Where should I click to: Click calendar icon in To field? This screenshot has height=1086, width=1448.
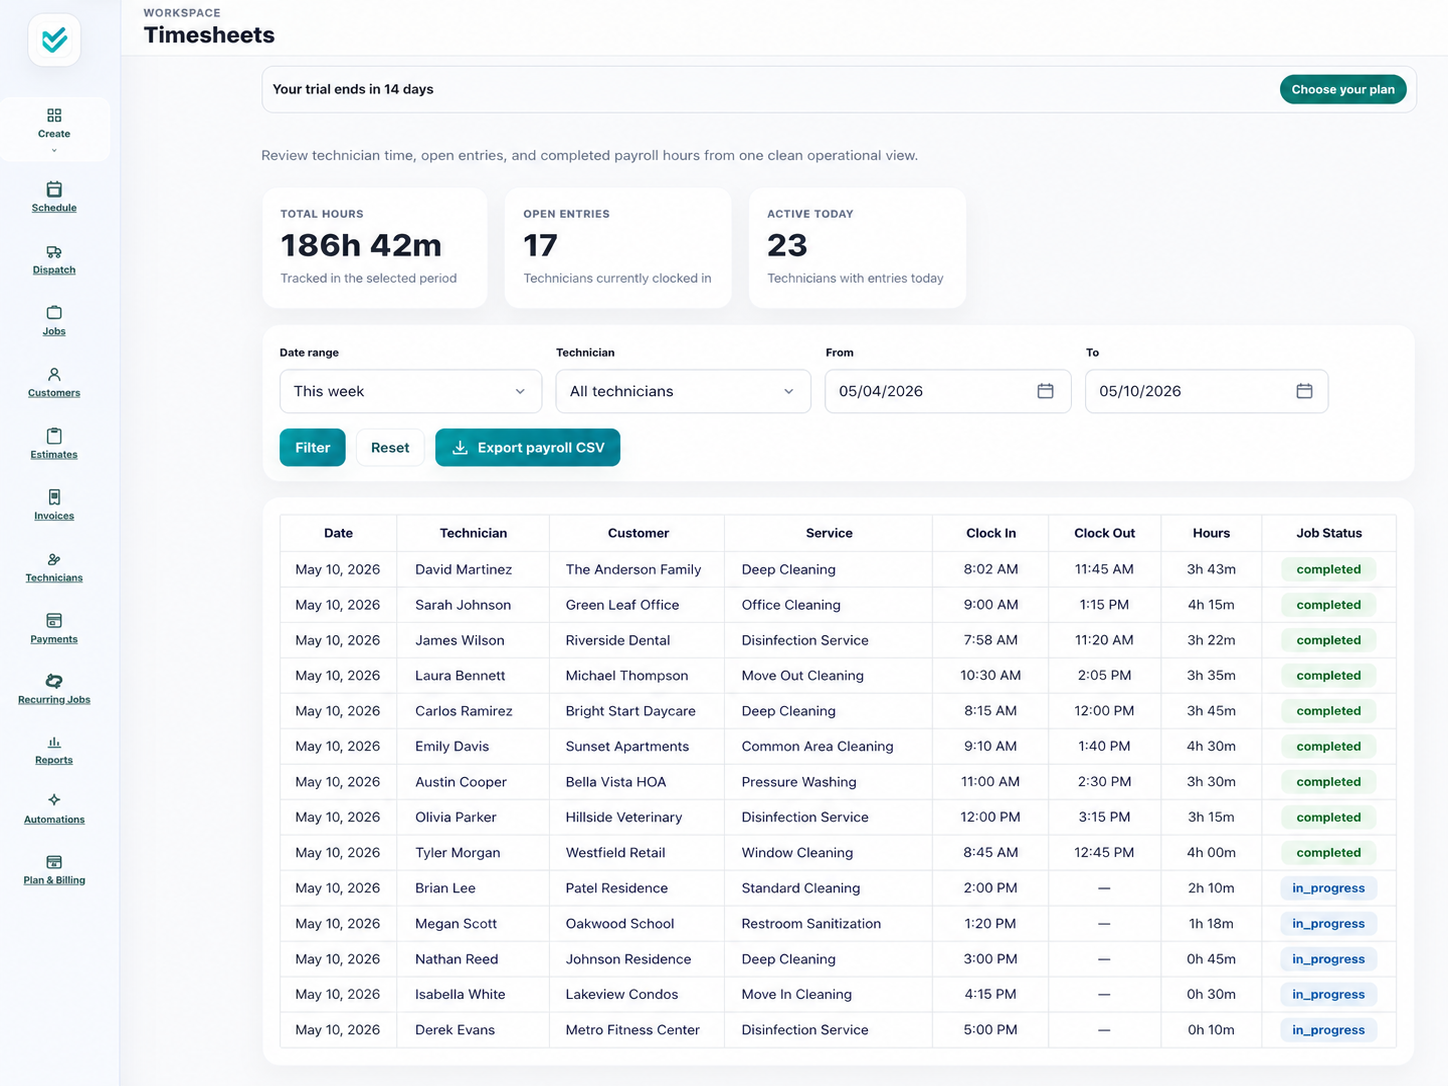point(1304,391)
